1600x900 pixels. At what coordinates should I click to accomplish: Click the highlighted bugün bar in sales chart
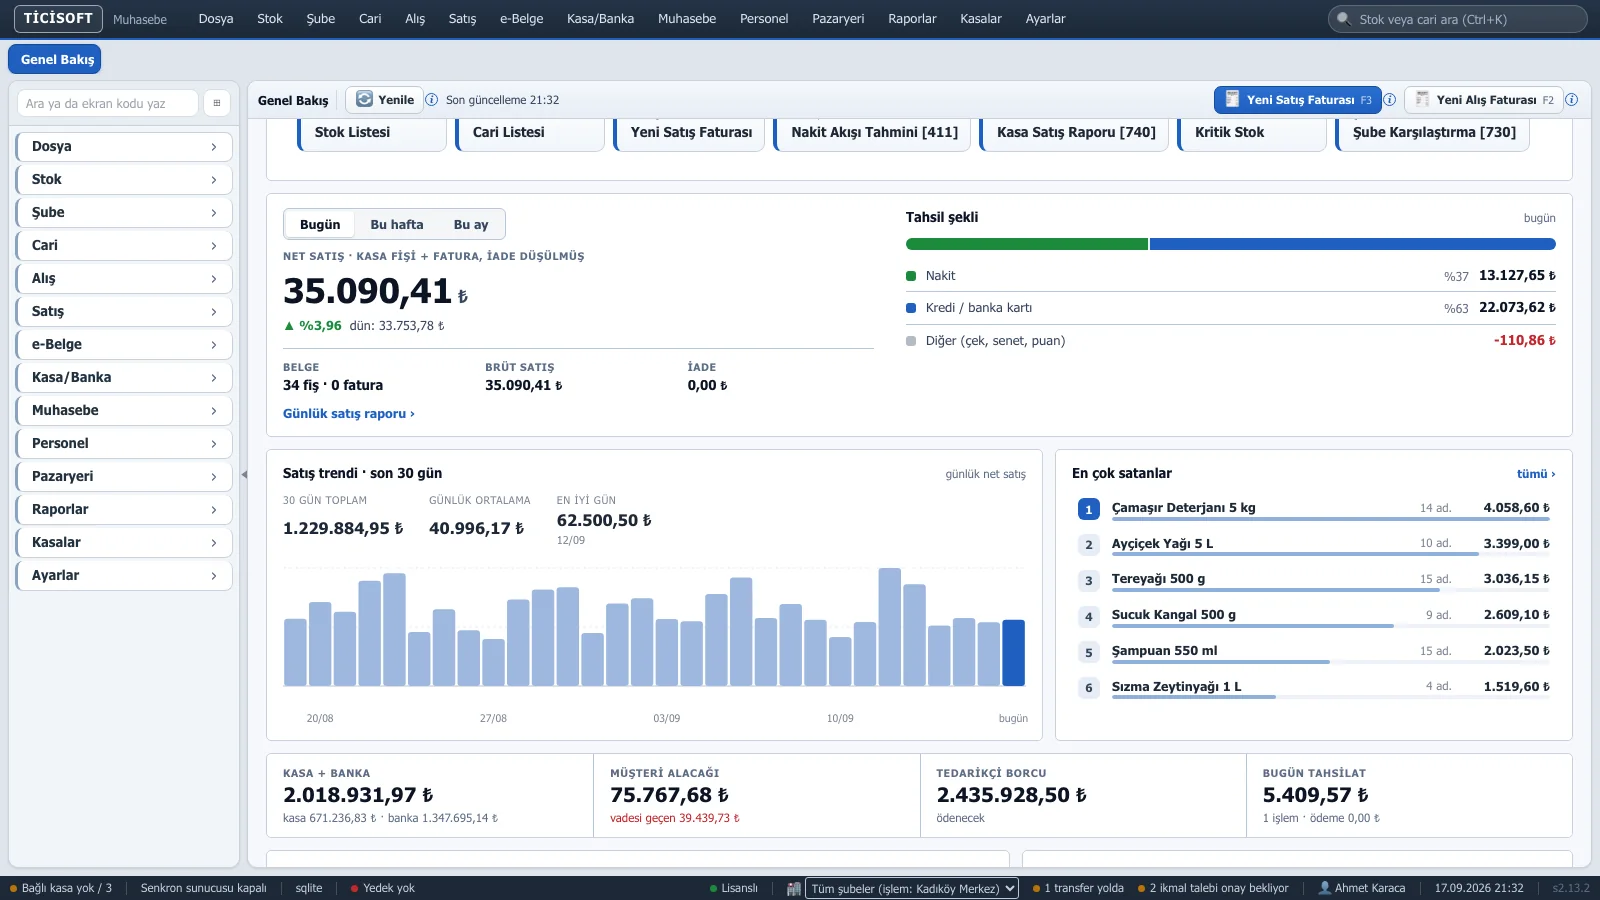(1013, 653)
